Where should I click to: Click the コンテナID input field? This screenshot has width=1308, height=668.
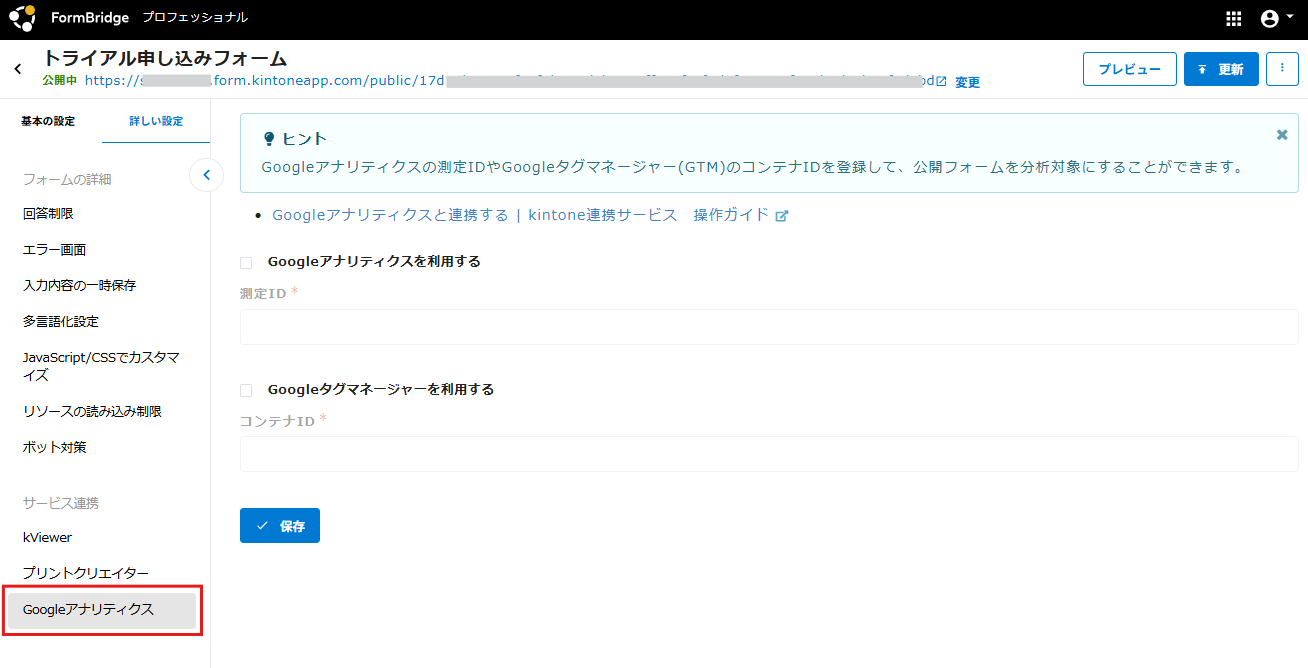point(769,454)
